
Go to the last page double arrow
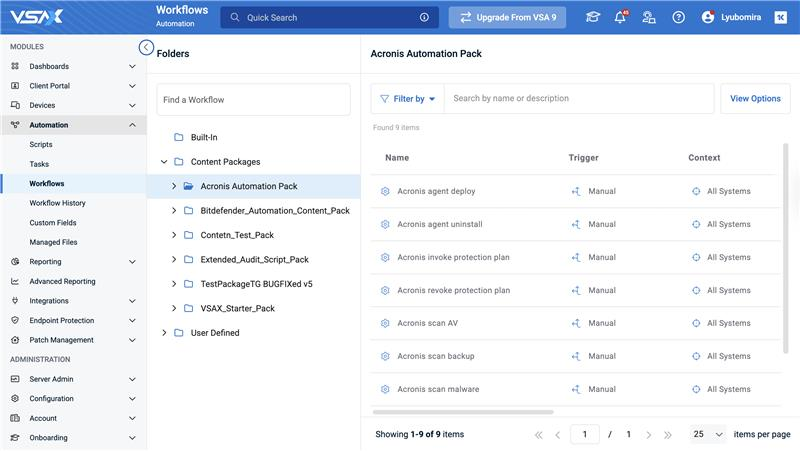click(668, 435)
